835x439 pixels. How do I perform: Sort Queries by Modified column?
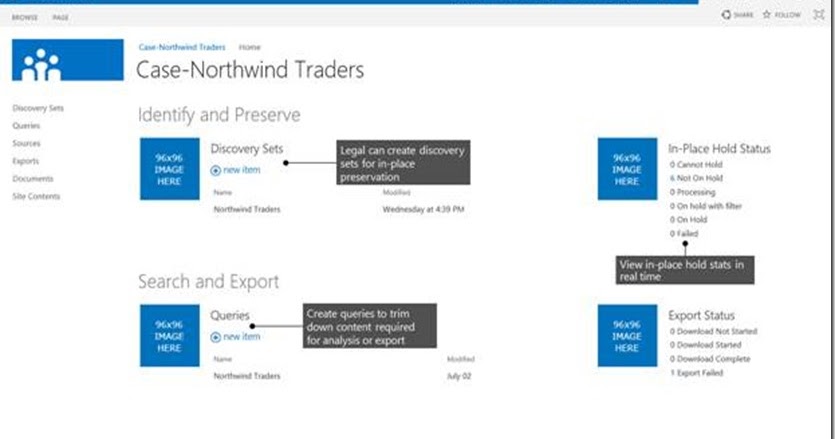click(x=461, y=359)
